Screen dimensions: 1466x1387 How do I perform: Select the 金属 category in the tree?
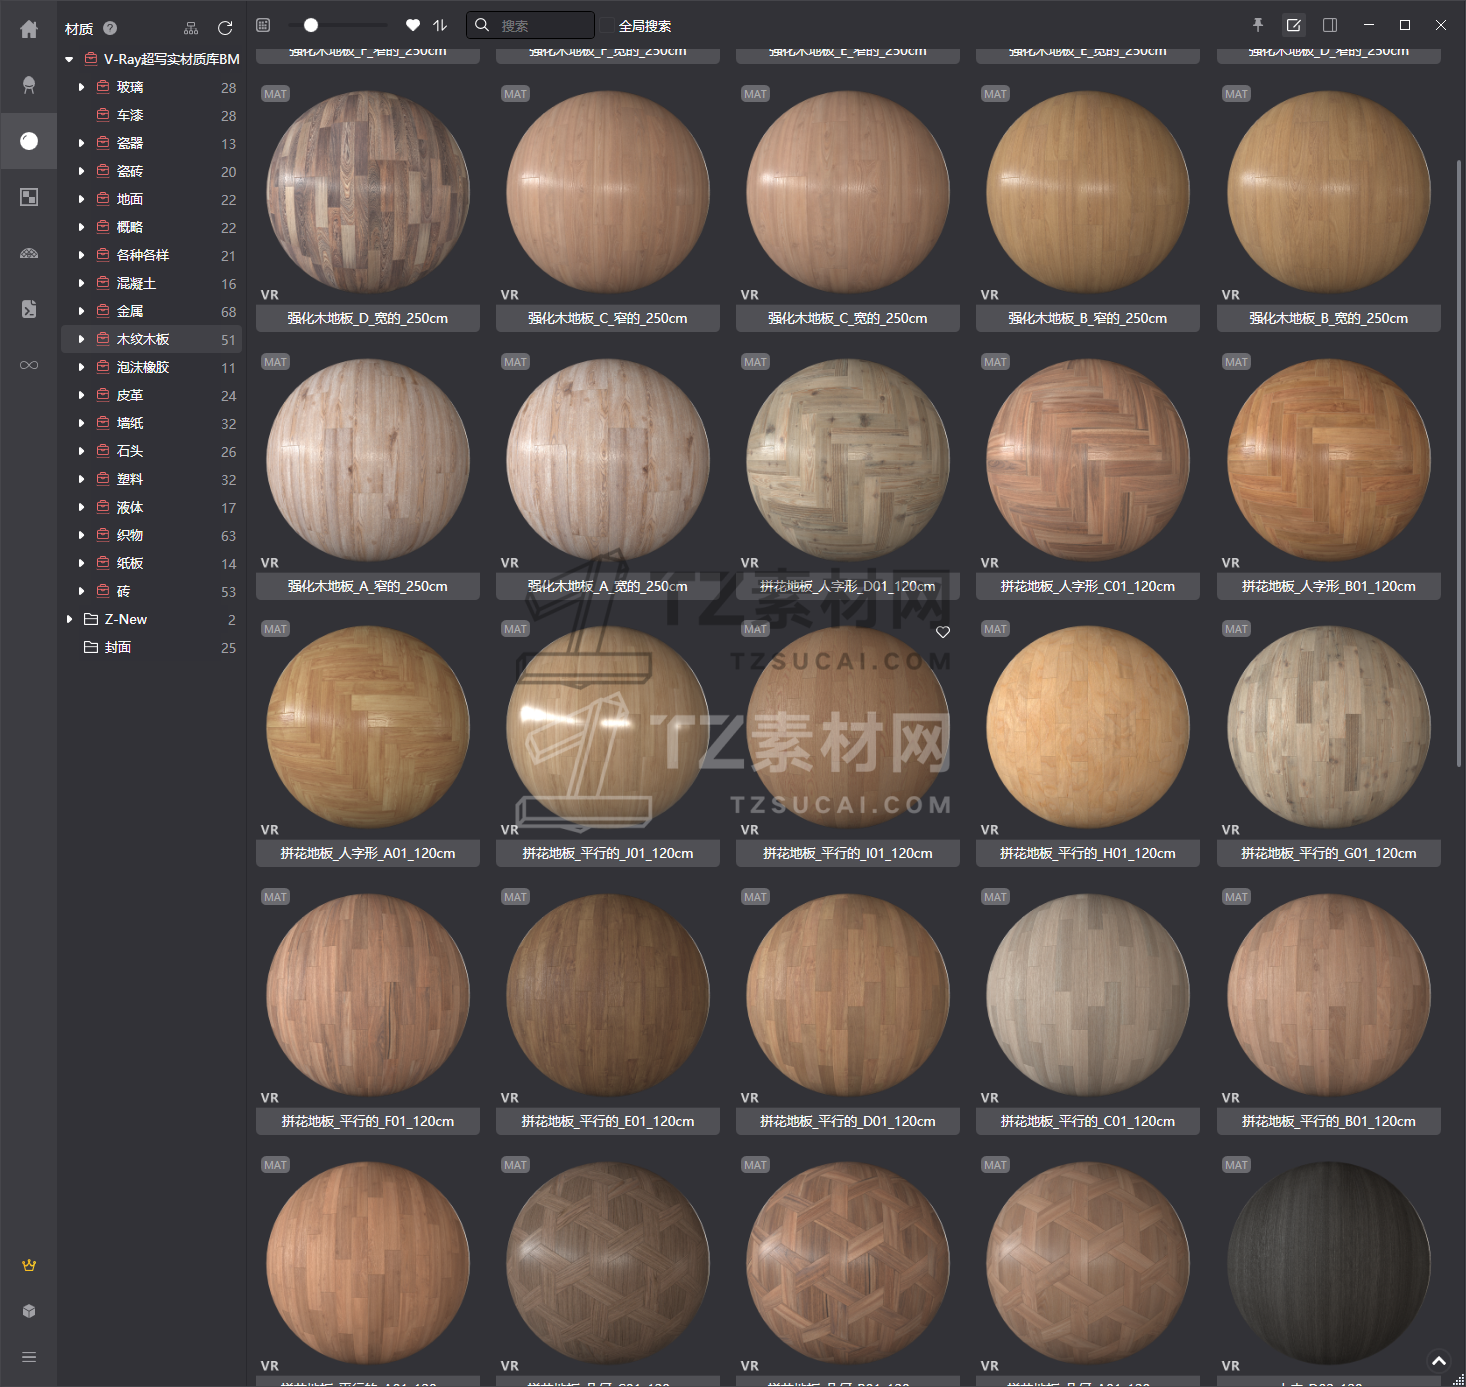coord(130,312)
